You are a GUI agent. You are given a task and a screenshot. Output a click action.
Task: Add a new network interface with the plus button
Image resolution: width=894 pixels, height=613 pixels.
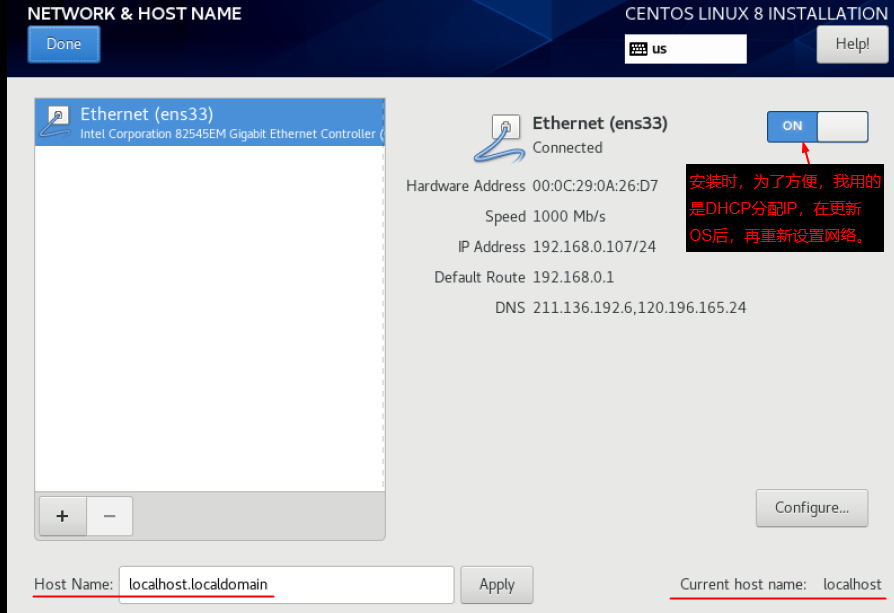[62, 516]
